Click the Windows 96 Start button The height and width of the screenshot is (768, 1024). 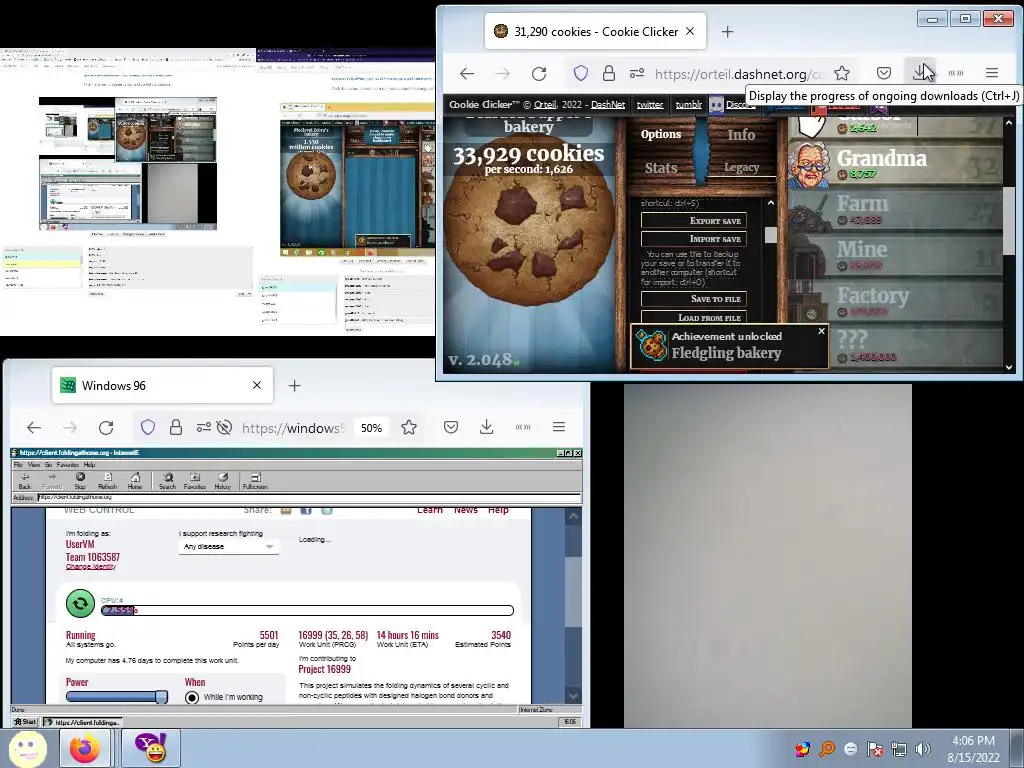tap(25, 722)
